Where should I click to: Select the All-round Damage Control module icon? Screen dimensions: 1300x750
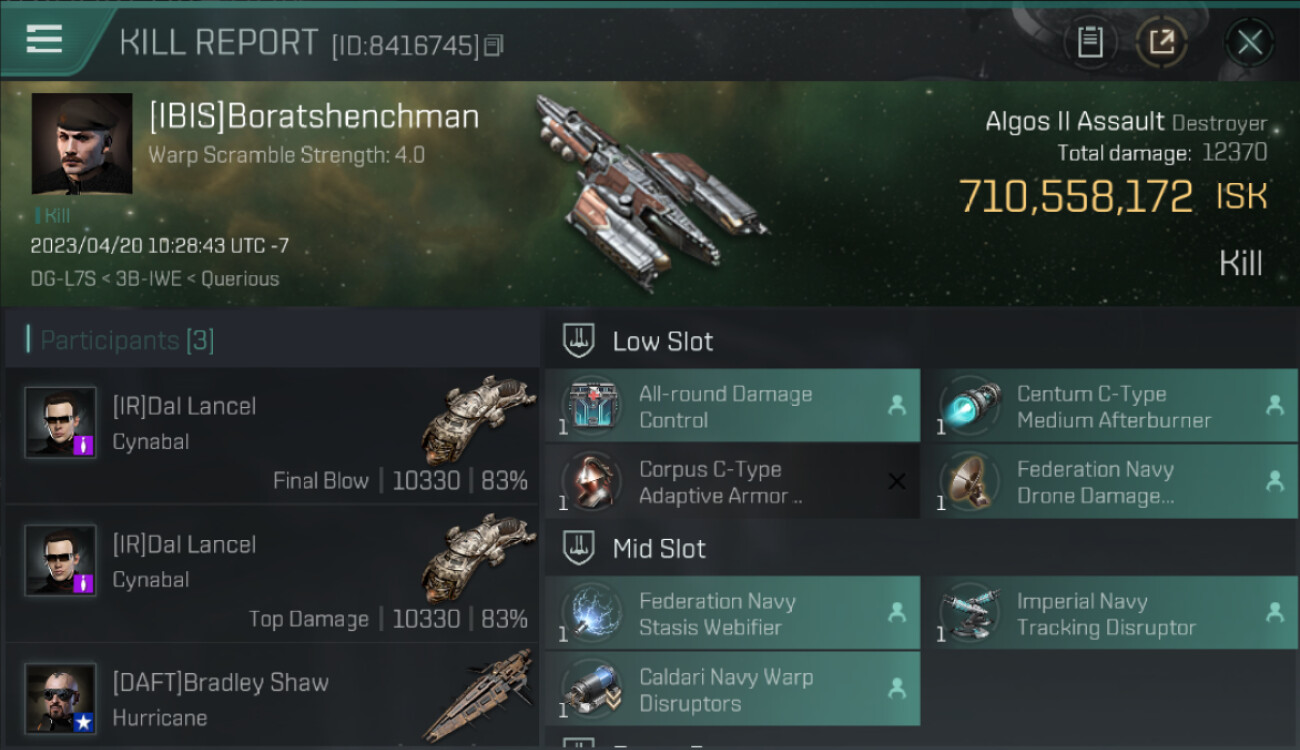pyautogui.click(x=594, y=407)
